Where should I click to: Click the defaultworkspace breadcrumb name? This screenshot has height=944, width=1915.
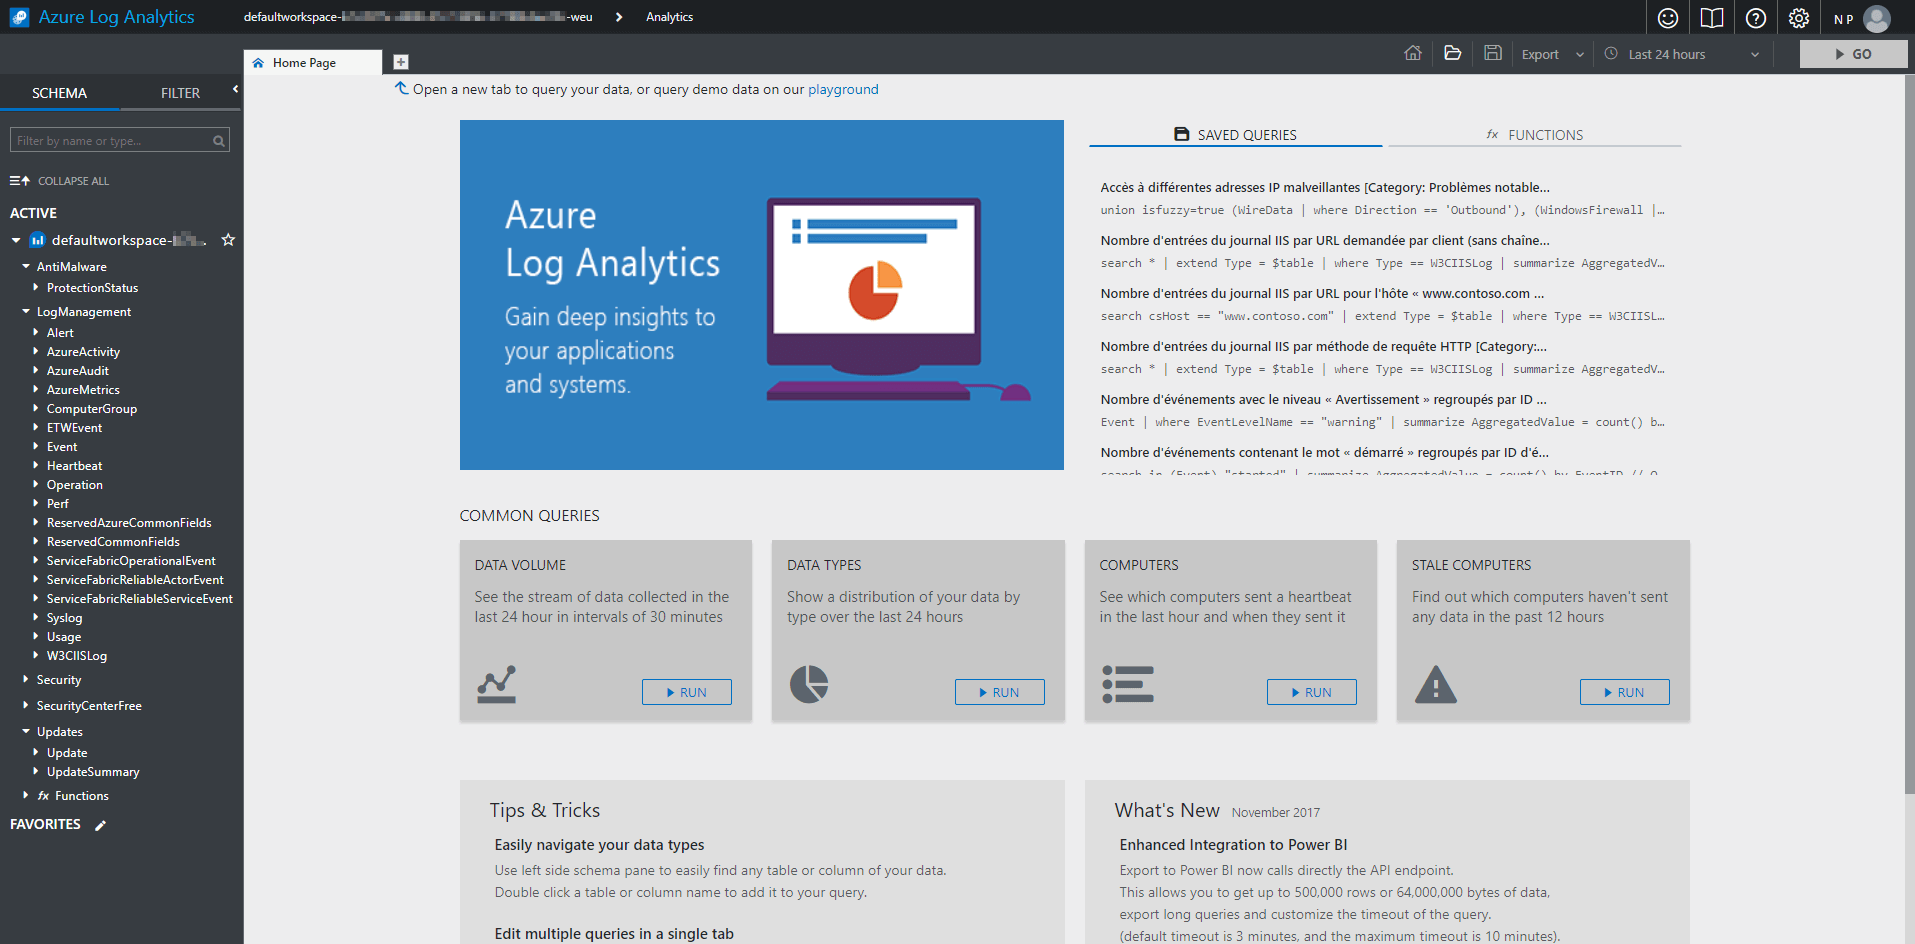pyautogui.click(x=418, y=17)
